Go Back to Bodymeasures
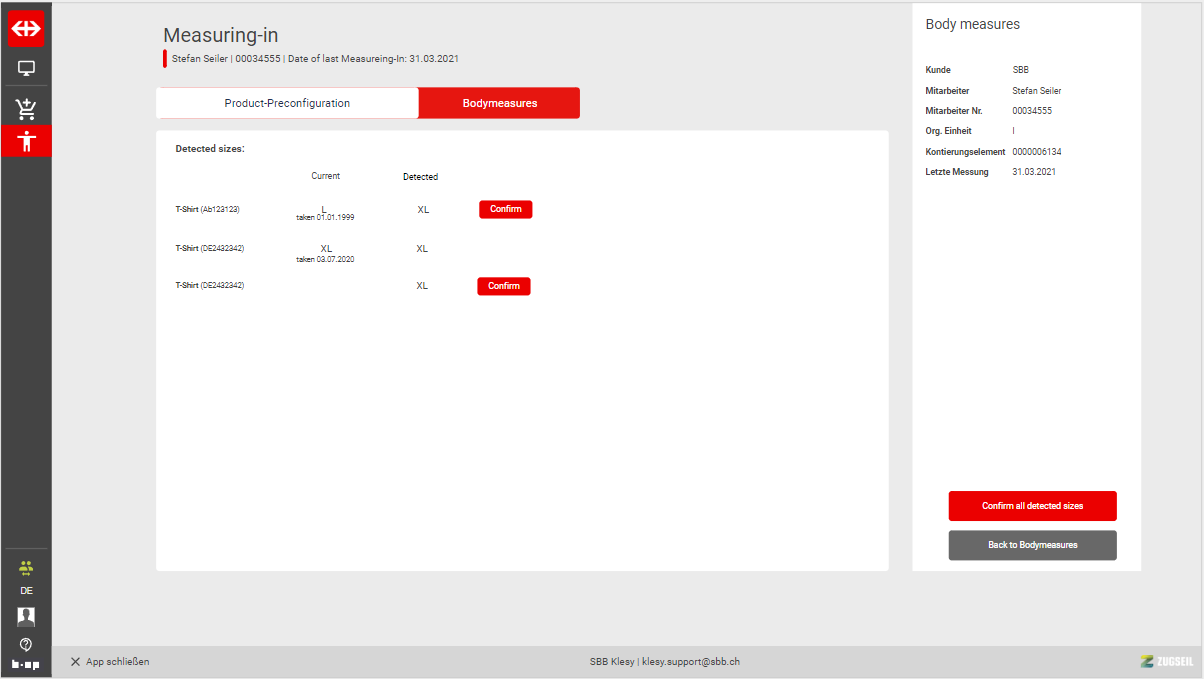 1032,545
